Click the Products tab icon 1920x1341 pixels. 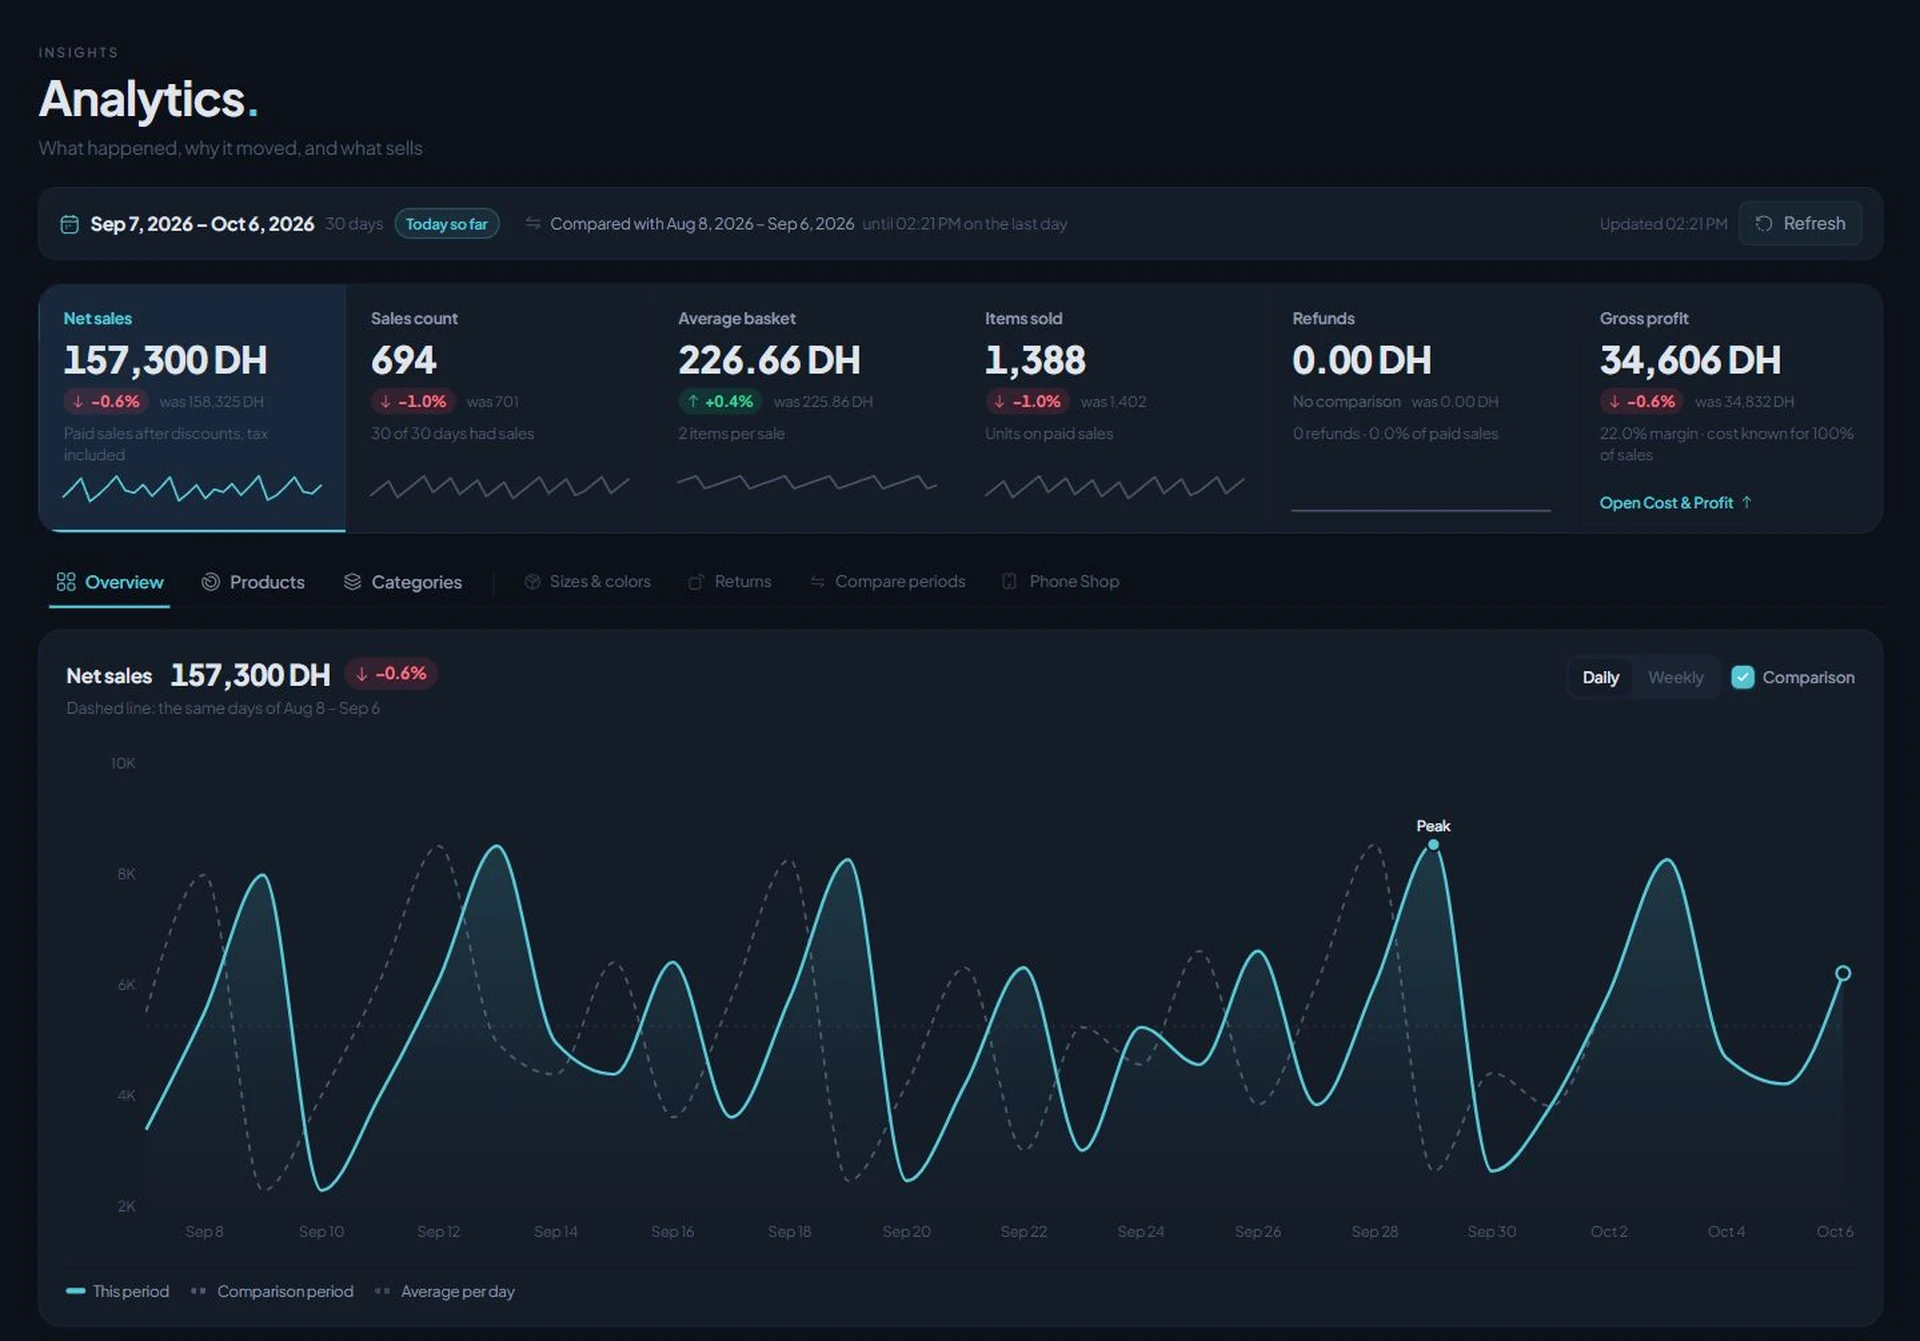click(210, 582)
